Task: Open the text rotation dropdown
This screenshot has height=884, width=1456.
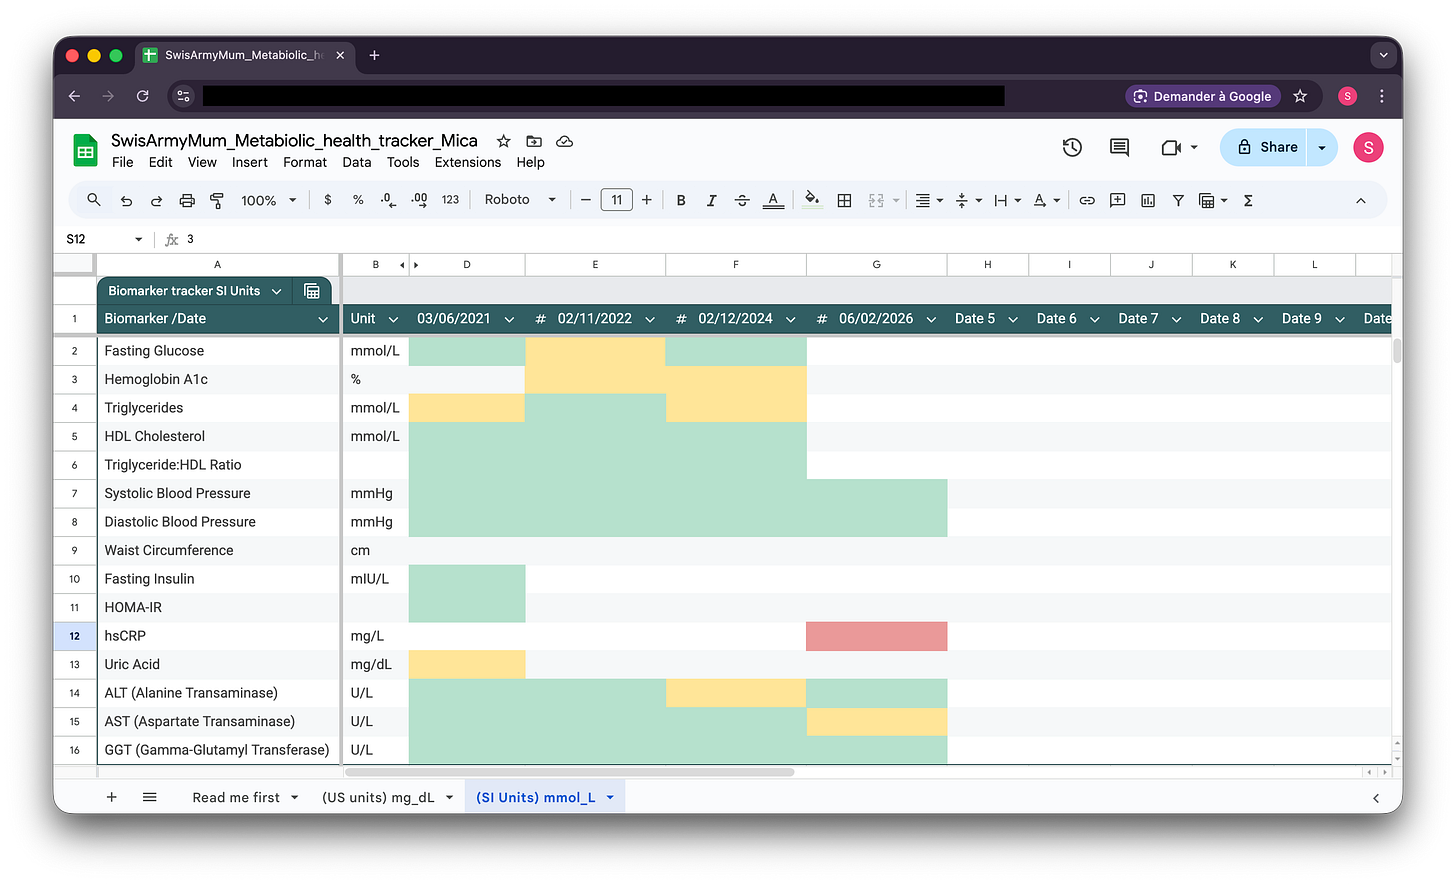Action: pyautogui.click(x=1045, y=200)
